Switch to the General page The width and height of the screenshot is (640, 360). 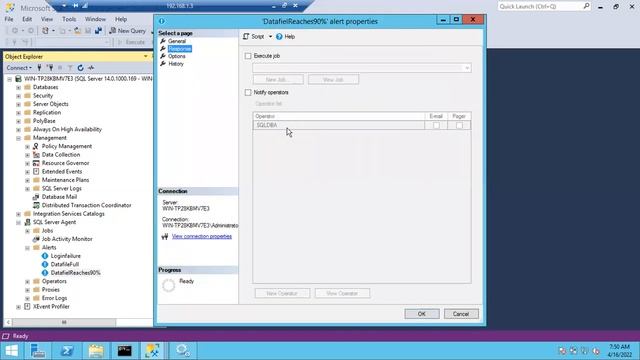[x=177, y=41]
